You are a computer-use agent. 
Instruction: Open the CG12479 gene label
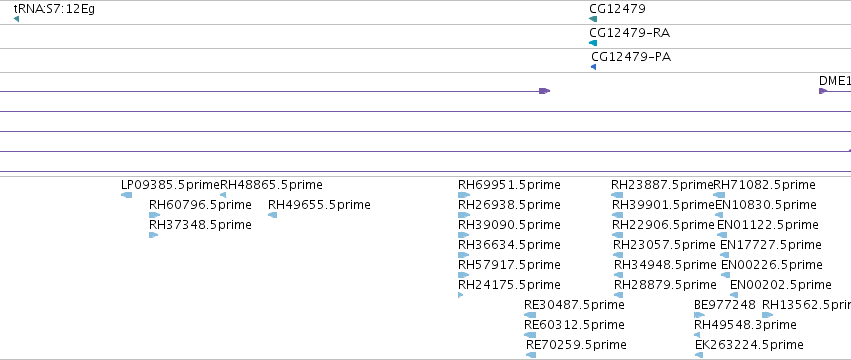pos(617,9)
